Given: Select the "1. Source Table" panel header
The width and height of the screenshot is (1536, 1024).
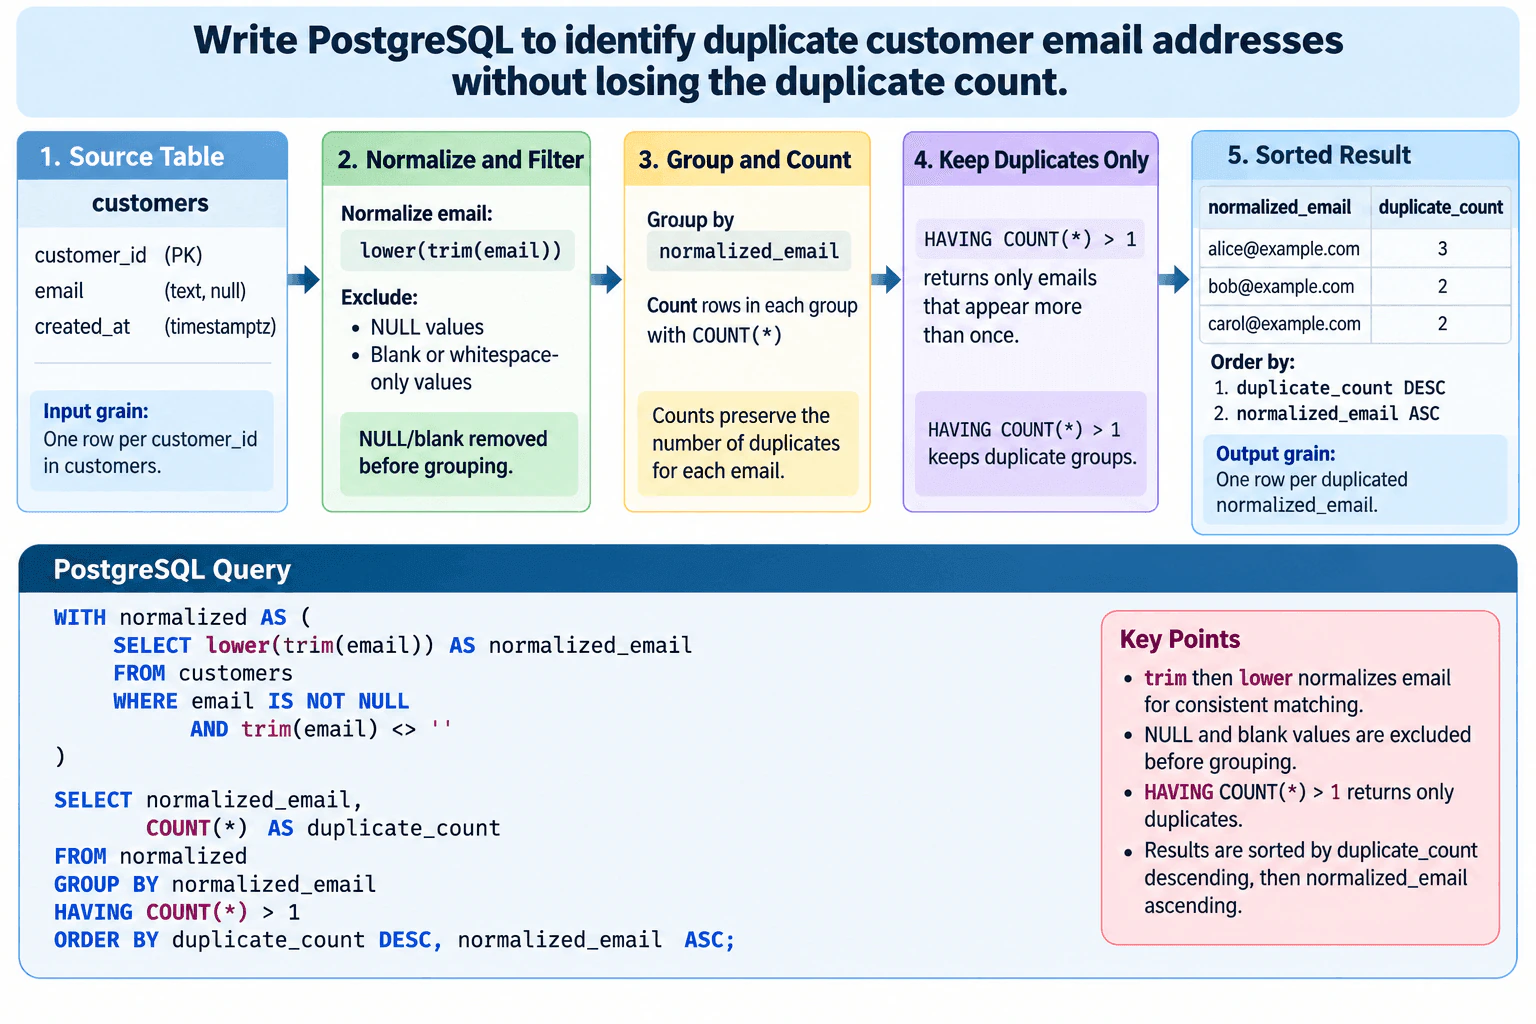Looking at the screenshot, I should [153, 157].
